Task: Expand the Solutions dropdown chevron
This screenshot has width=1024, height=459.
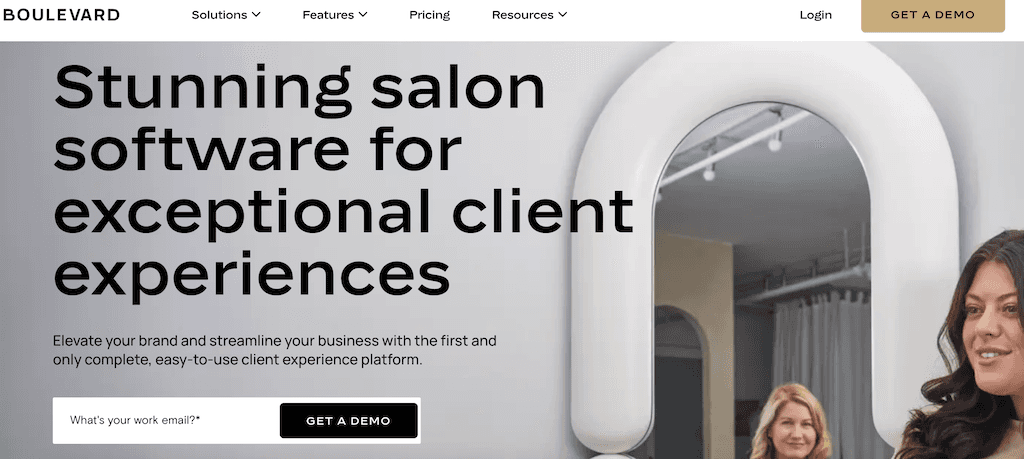Action: (x=256, y=14)
